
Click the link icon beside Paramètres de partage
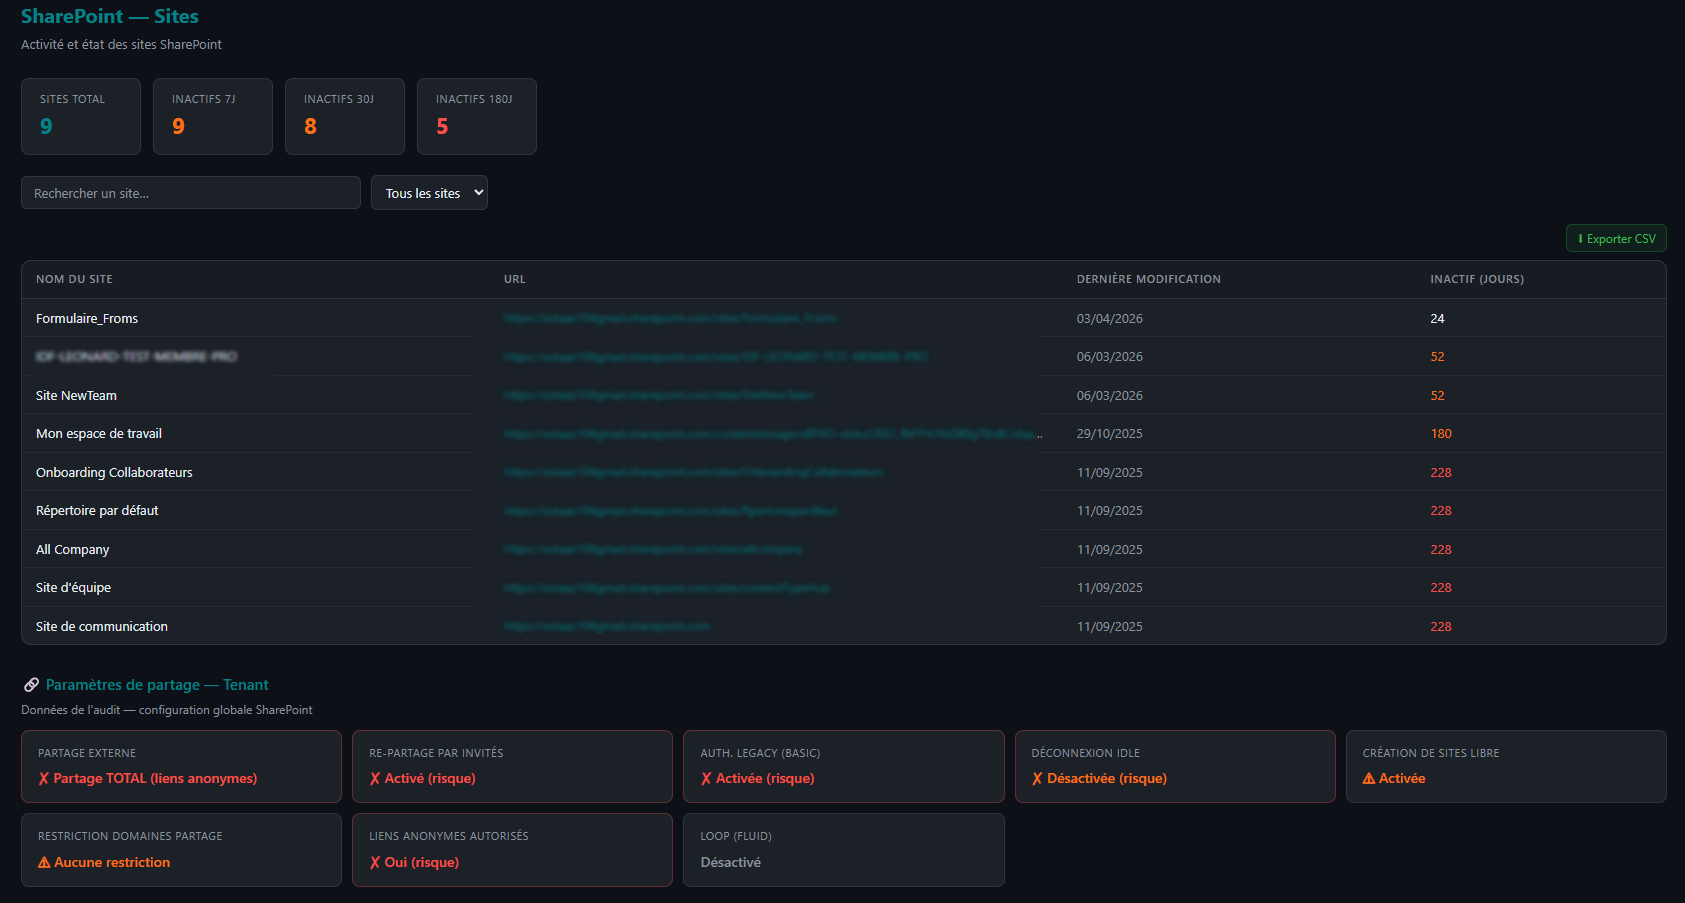[32, 685]
